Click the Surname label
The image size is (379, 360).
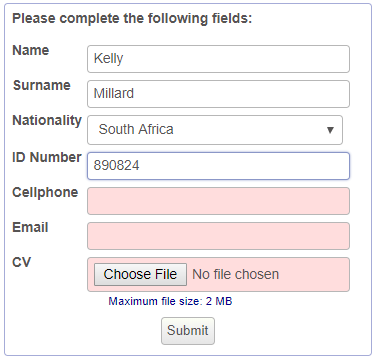pyautogui.click(x=42, y=86)
